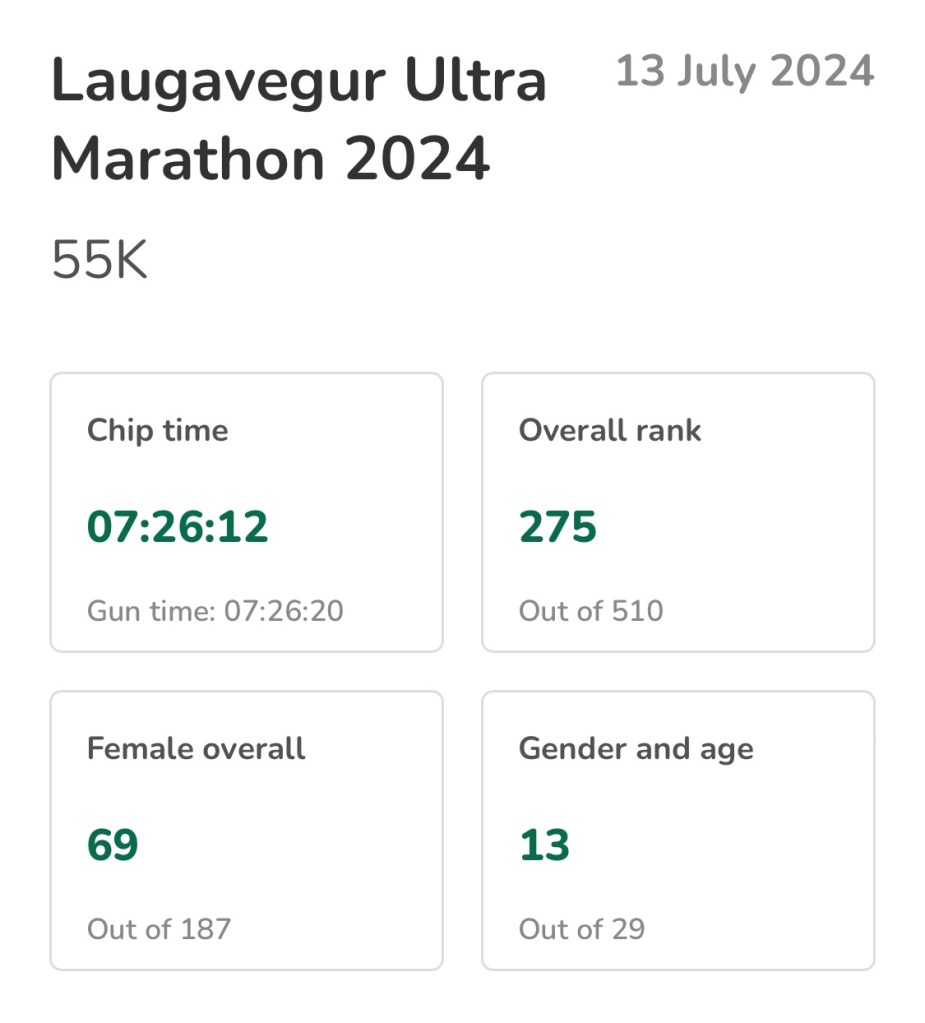The height and width of the screenshot is (1023, 925).
Task: Select the overall rank value 275
Action: 558,527
